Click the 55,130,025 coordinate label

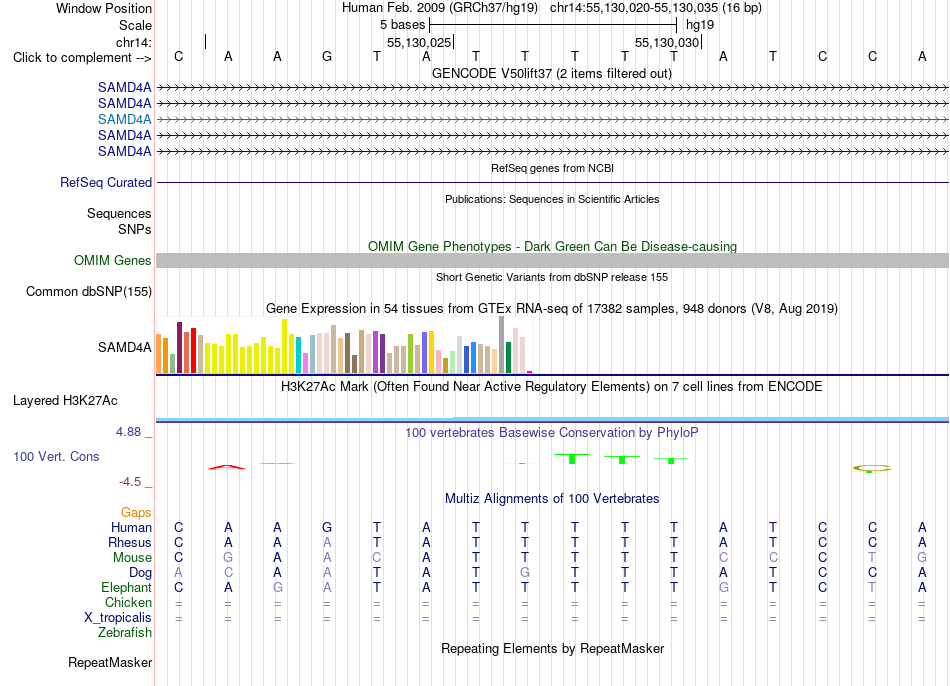pyautogui.click(x=419, y=42)
